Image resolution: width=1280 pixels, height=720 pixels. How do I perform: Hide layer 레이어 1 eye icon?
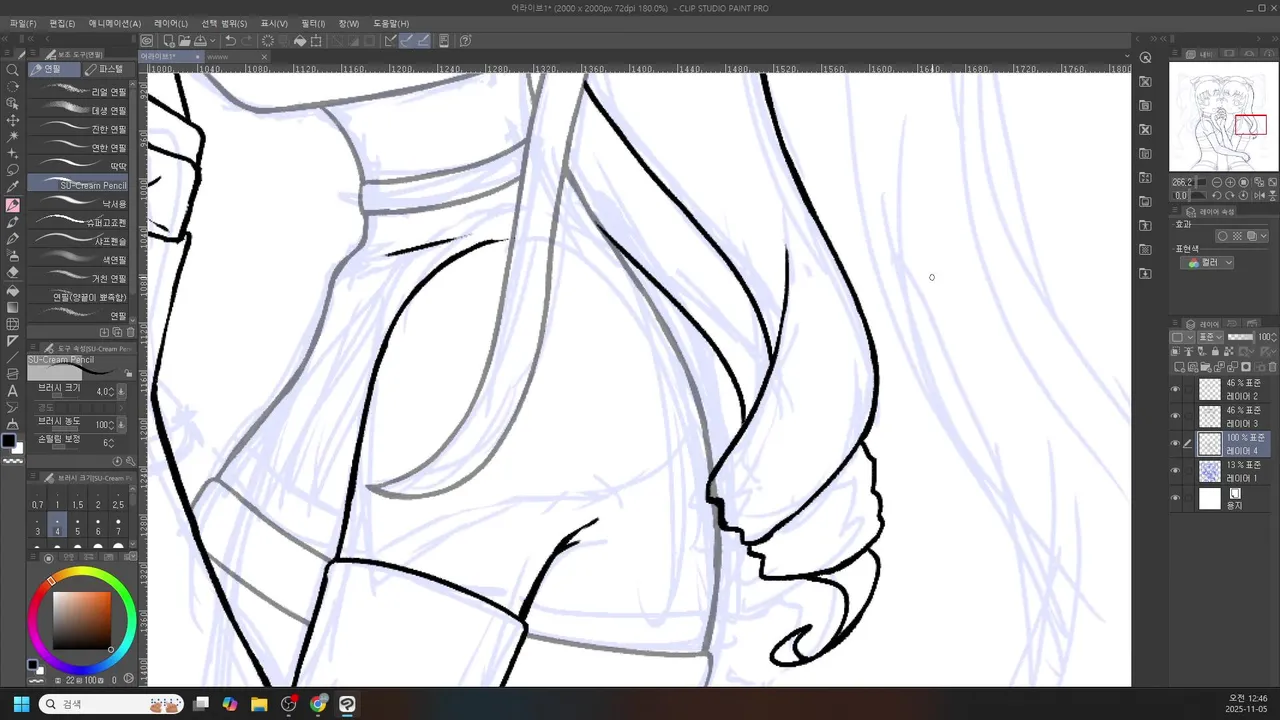[1175, 471]
